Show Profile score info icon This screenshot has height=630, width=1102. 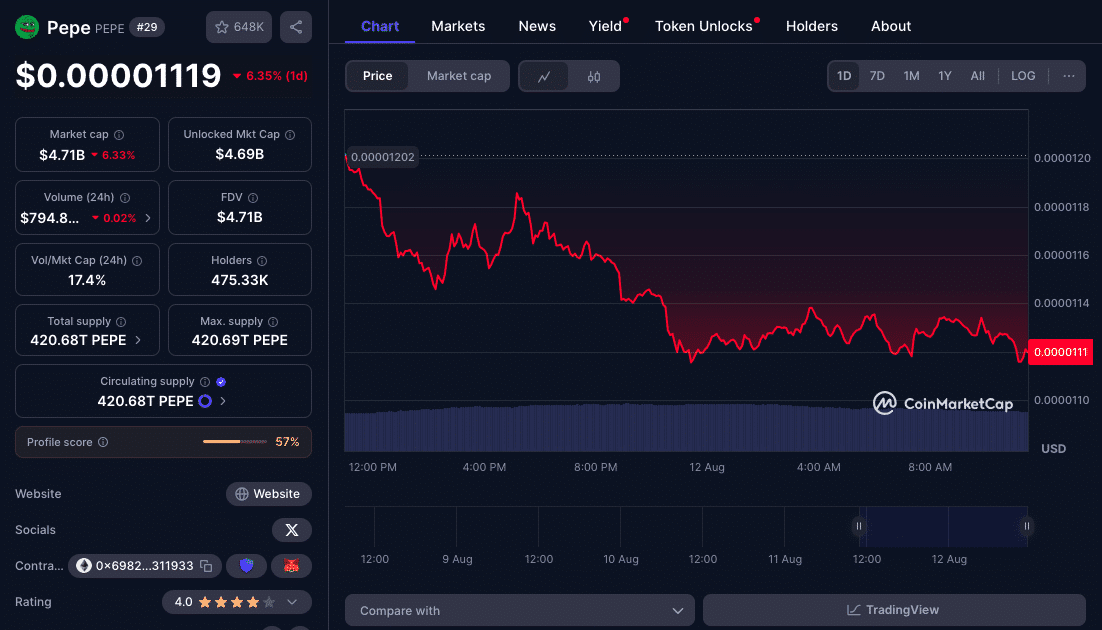click(x=103, y=442)
